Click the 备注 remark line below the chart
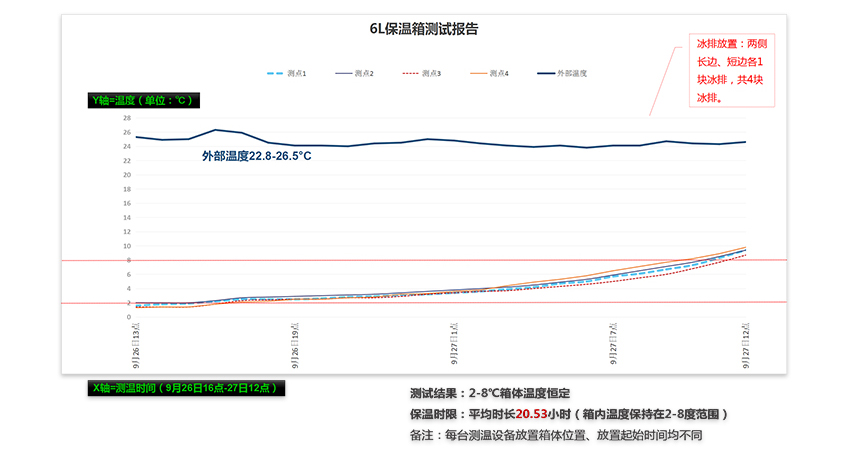This screenshot has width=850, height=476. [556, 435]
